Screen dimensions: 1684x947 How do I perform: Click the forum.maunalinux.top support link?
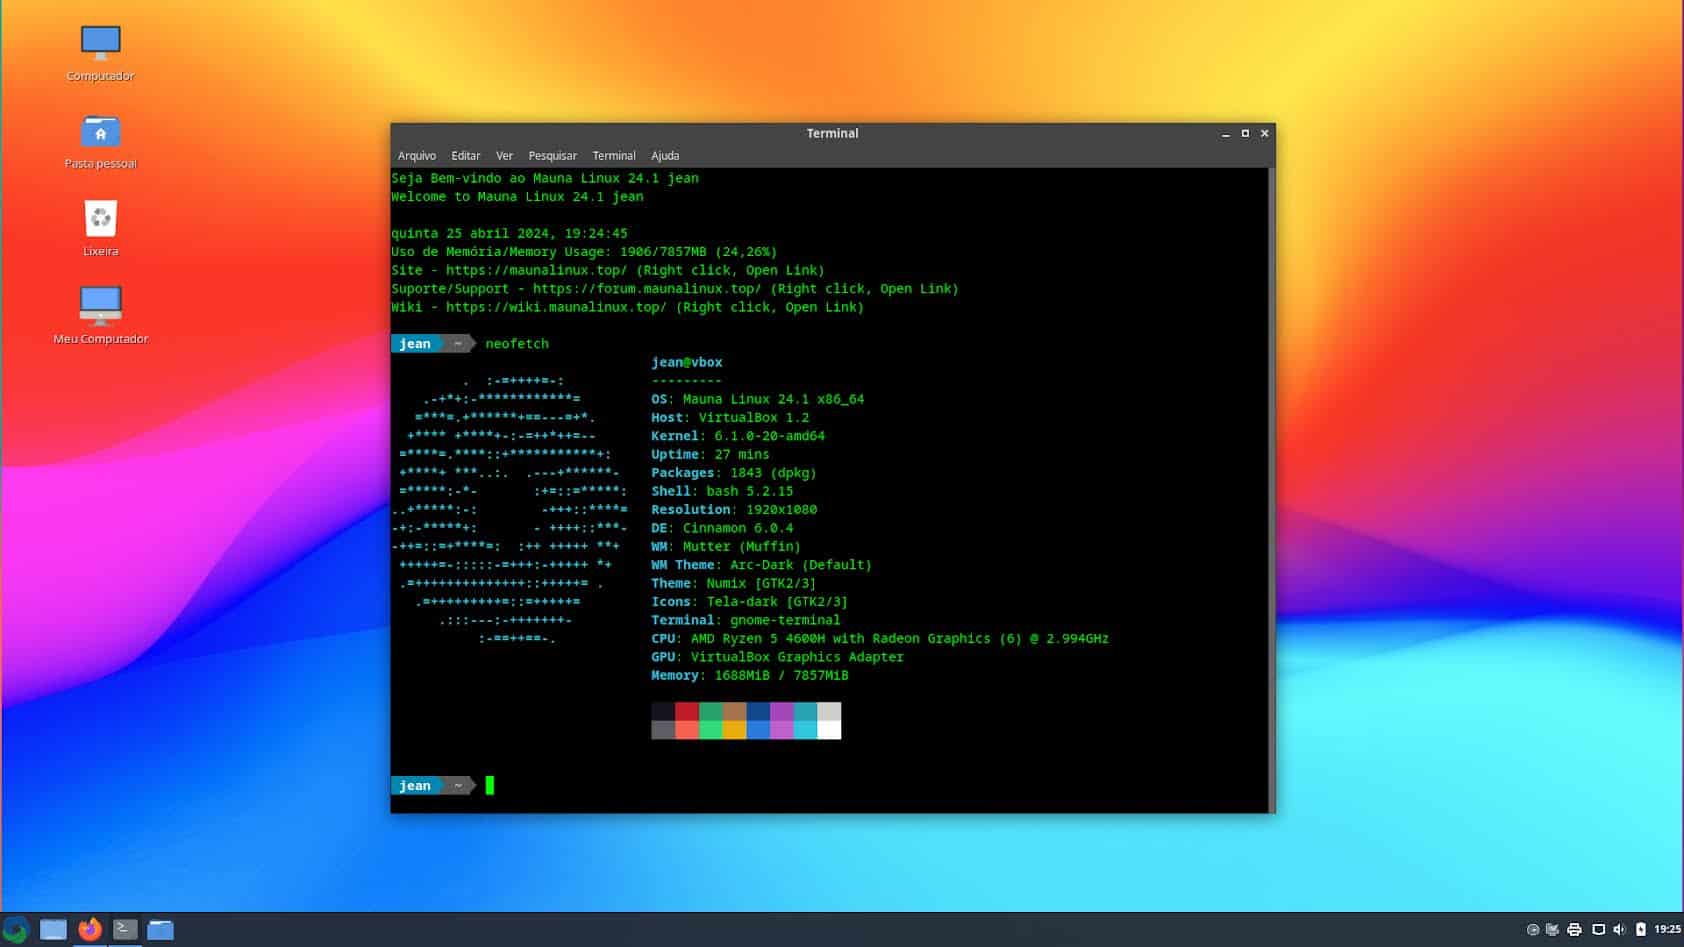646,289
